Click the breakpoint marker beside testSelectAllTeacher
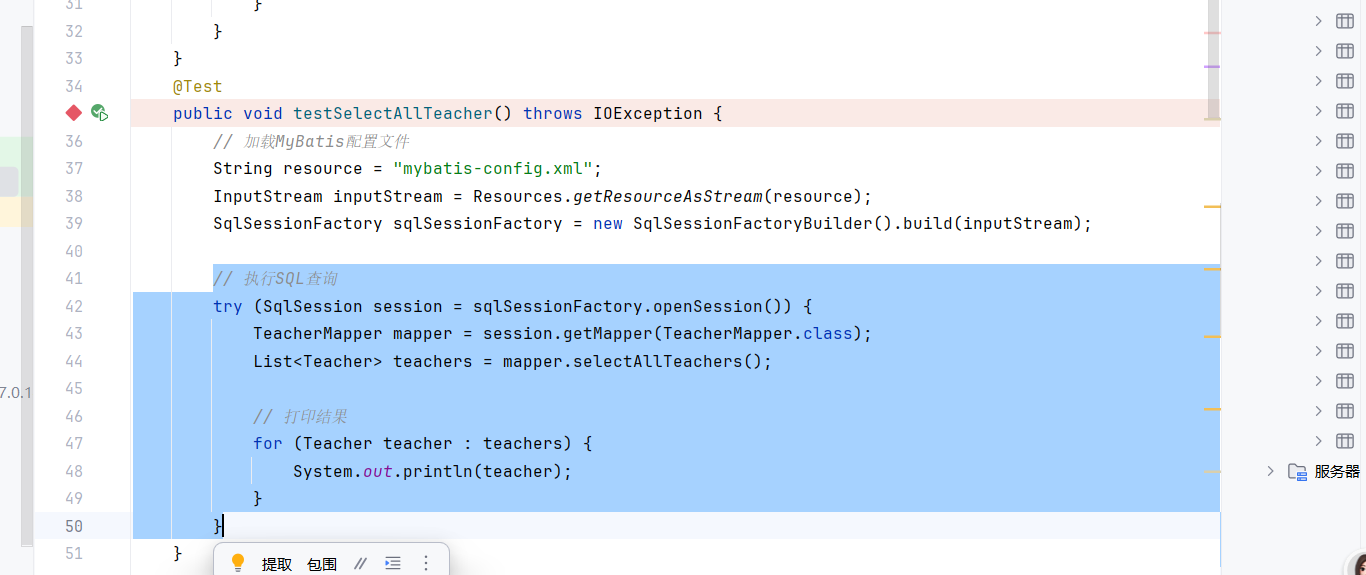This screenshot has width=1366, height=575. 73,113
